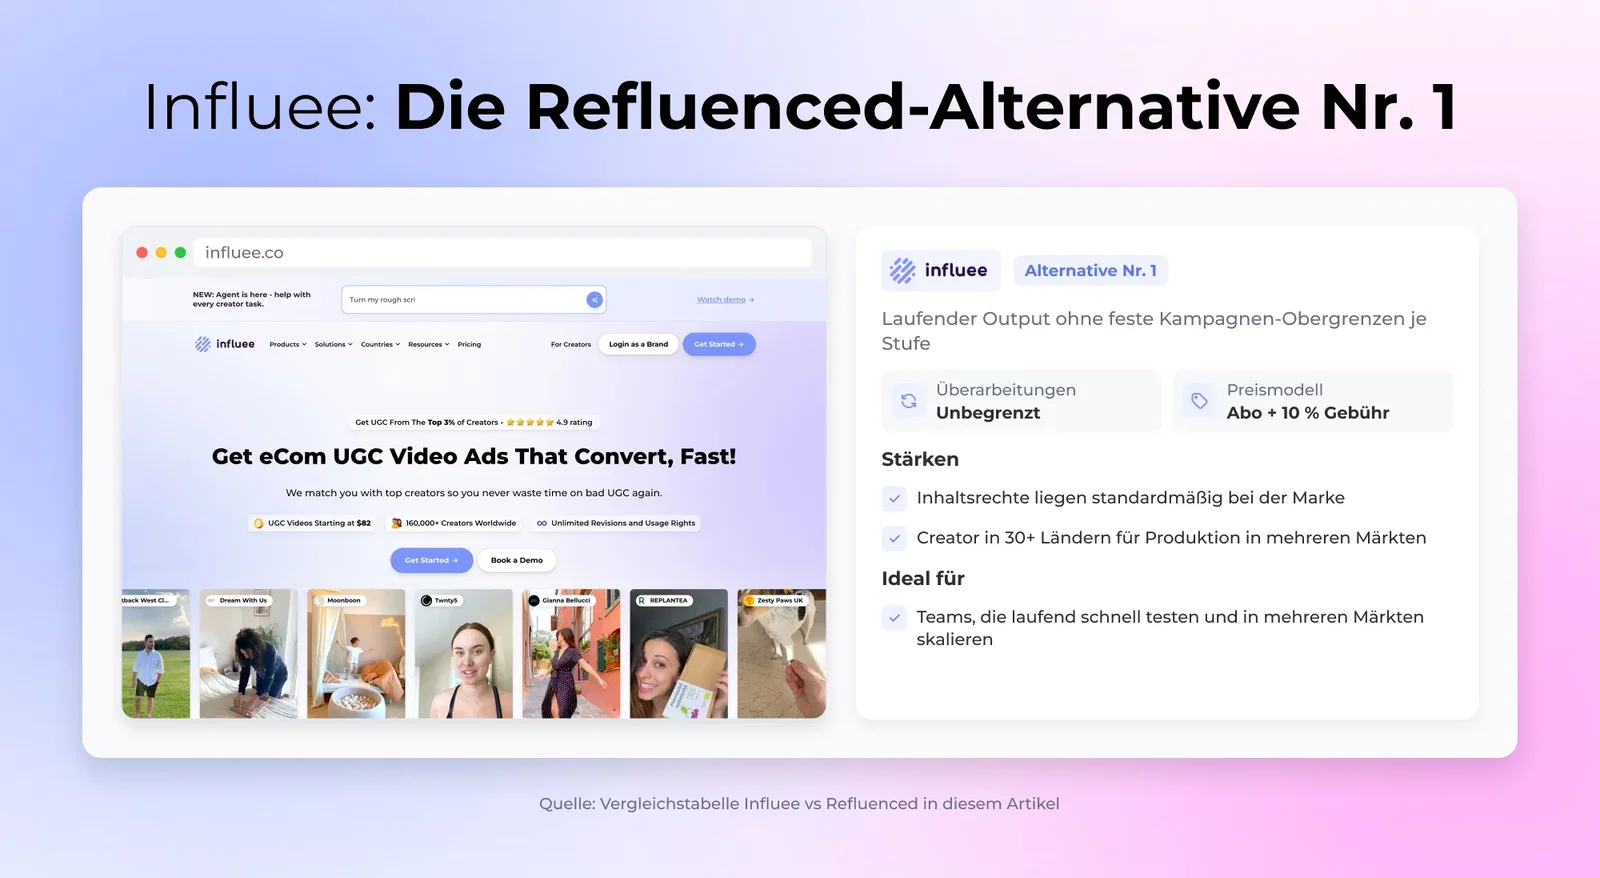The image size is (1600, 878).
Task: Open the Zesty Paws UK video thumbnail
Action: pyautogui.click(x=781, y=654)
